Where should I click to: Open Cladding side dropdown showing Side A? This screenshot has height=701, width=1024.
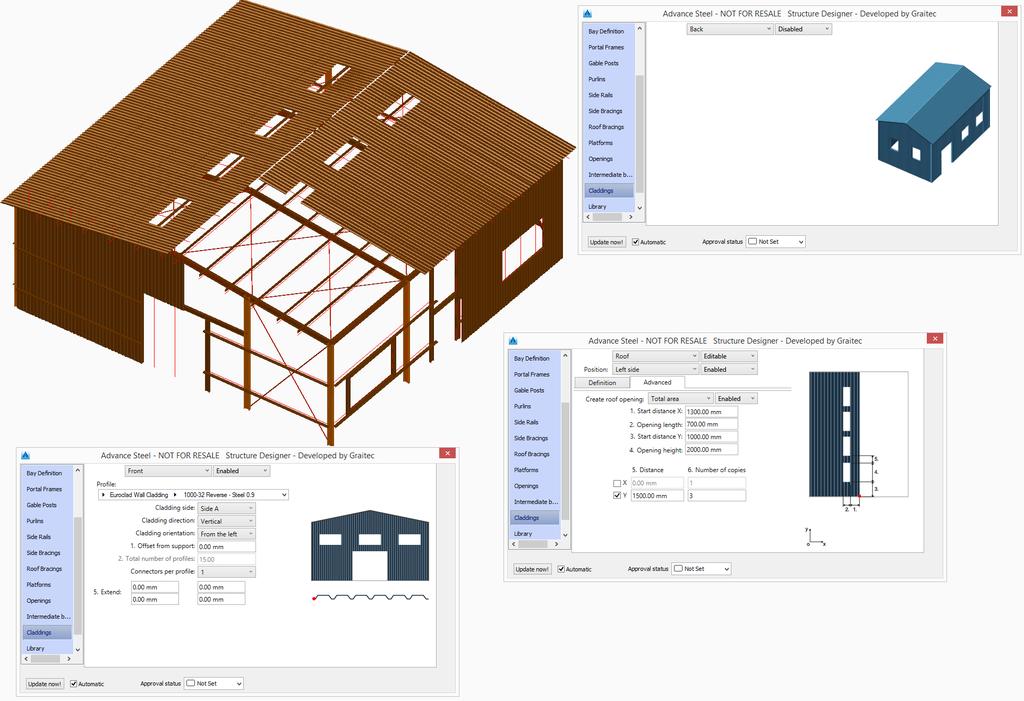[x=227, y=508]
